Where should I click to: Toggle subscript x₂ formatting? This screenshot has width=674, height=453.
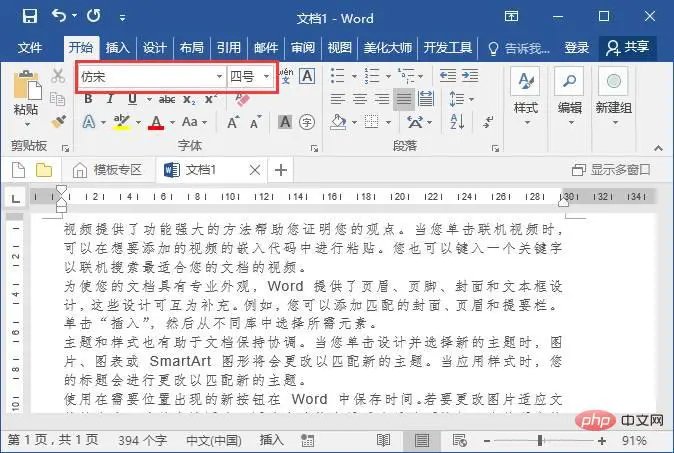[189, 100]
